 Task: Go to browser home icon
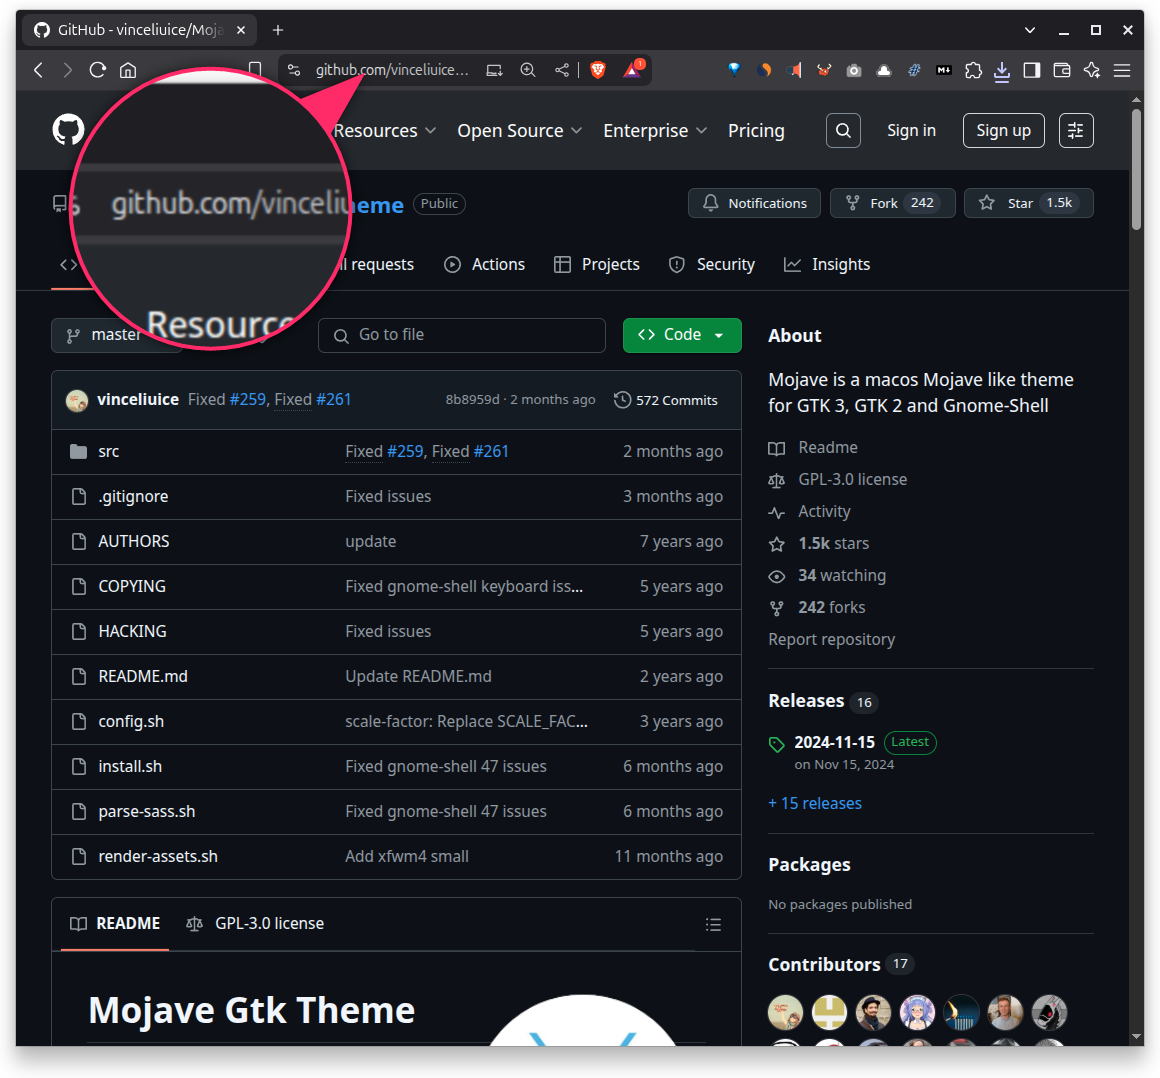pos(128,70)
